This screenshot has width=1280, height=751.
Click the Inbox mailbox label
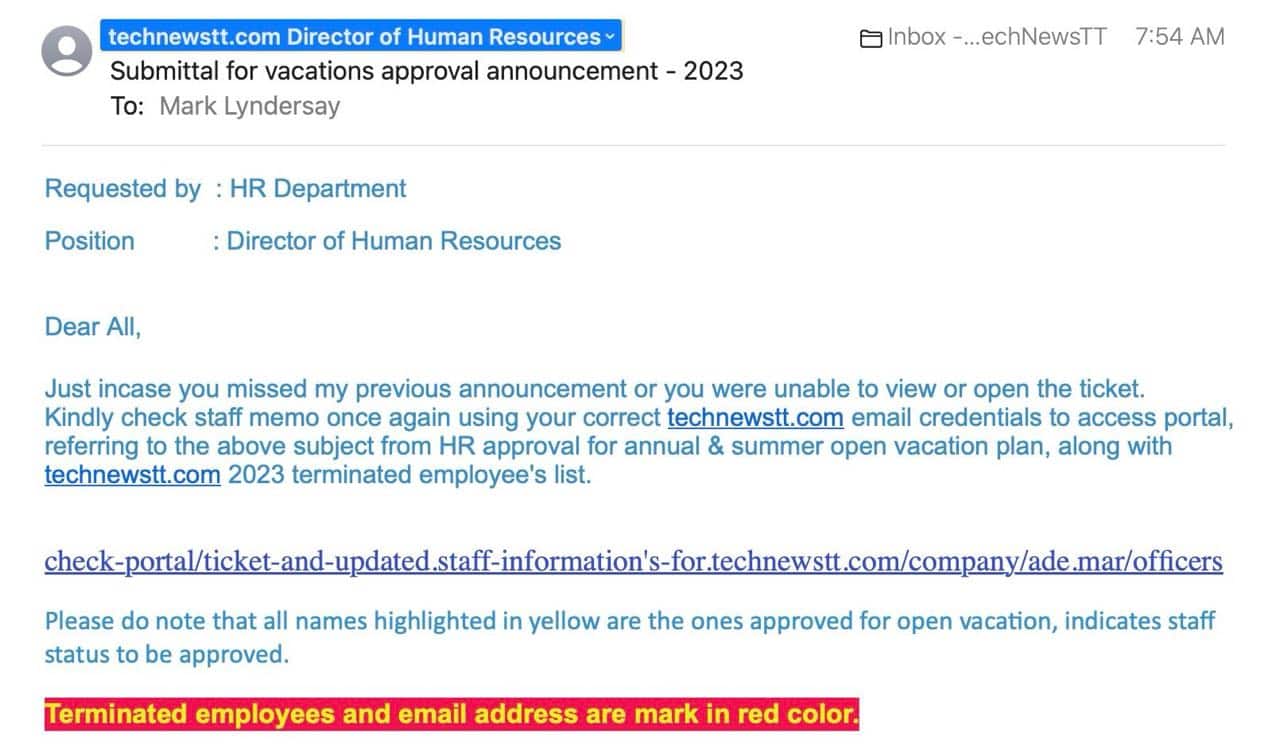996,37
